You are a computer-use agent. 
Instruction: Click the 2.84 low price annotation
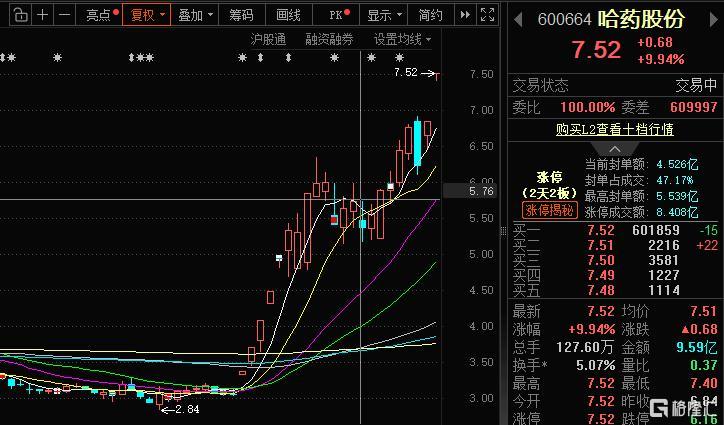tap(181, 409)
